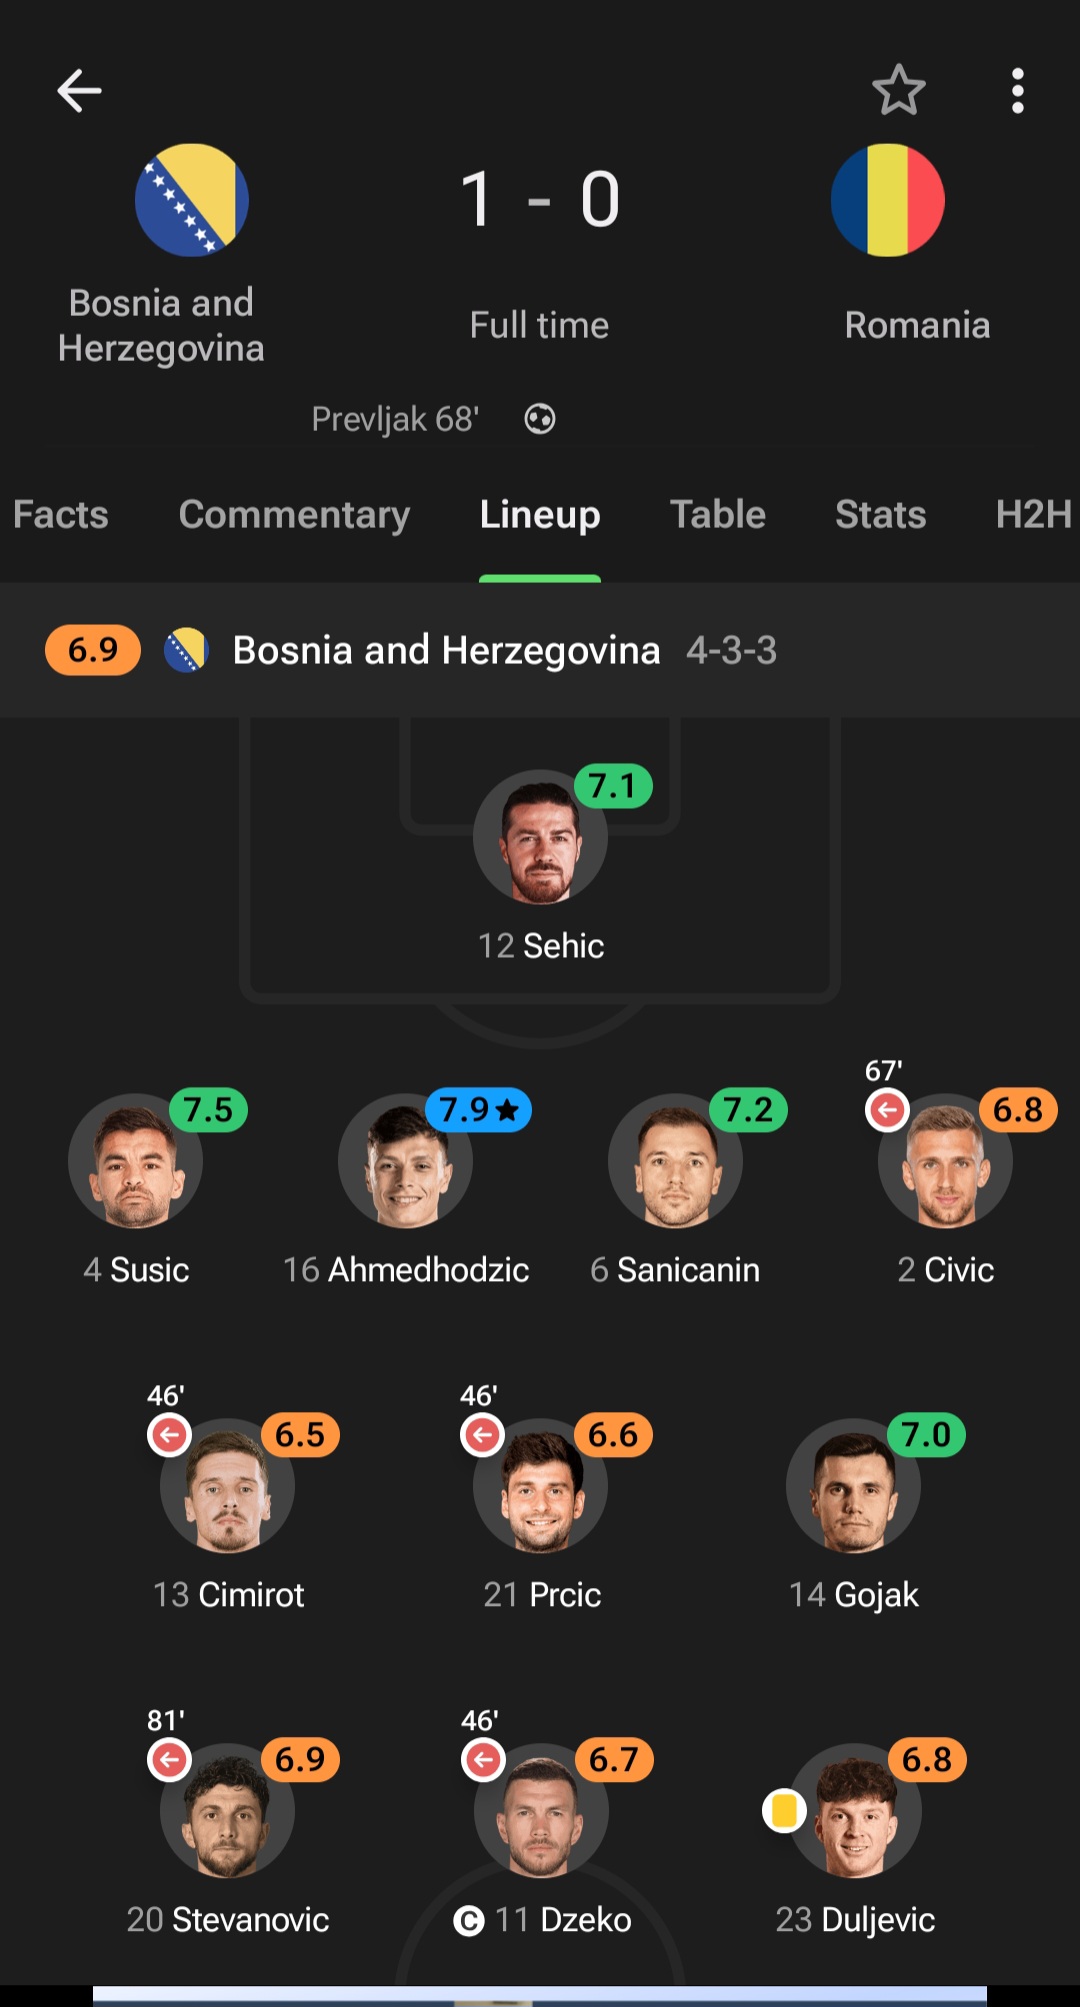The height and width of the screenshot is (2007, 1080).
Task: Tap the goal ball icon beside Prevljak
Action: tap(540, 419)
